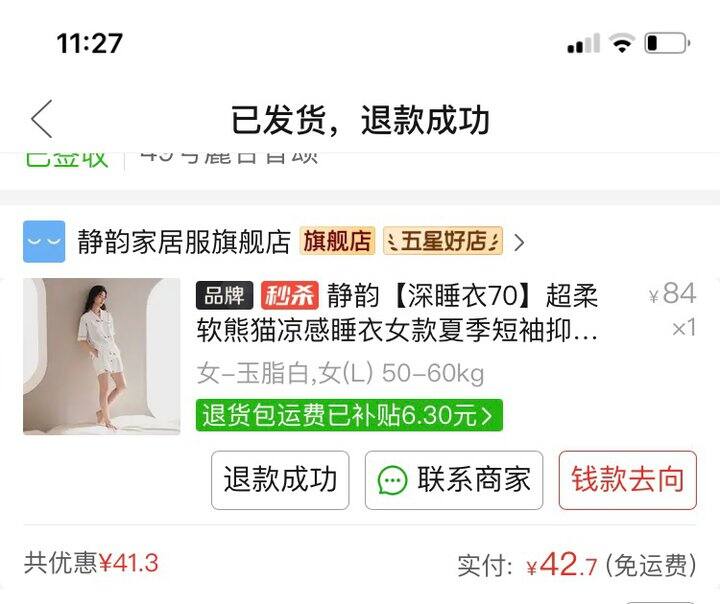Tap the 联系商家 button
720x604 pixels.
tap(454, 480)
